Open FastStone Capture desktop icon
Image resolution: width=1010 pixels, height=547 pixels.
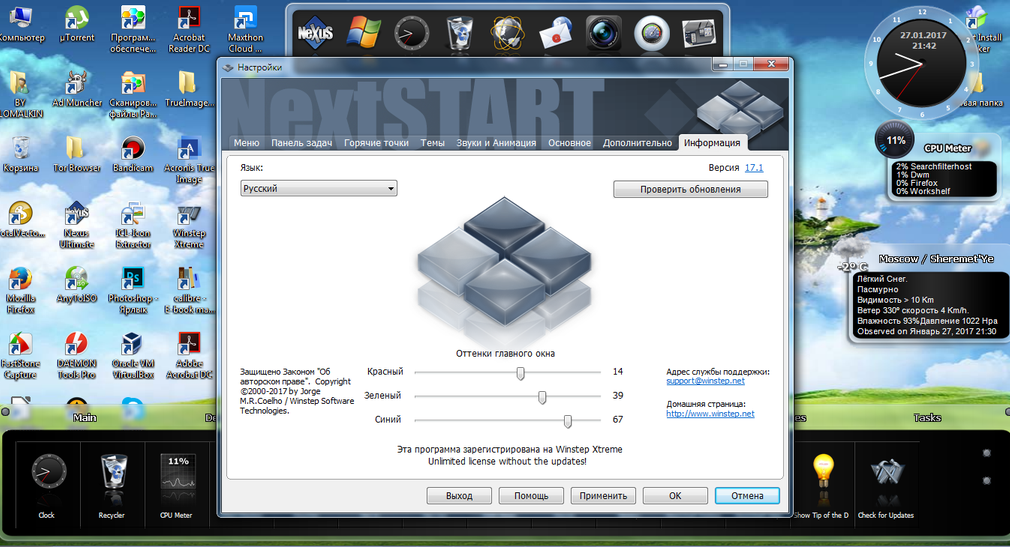click(21, 356)
